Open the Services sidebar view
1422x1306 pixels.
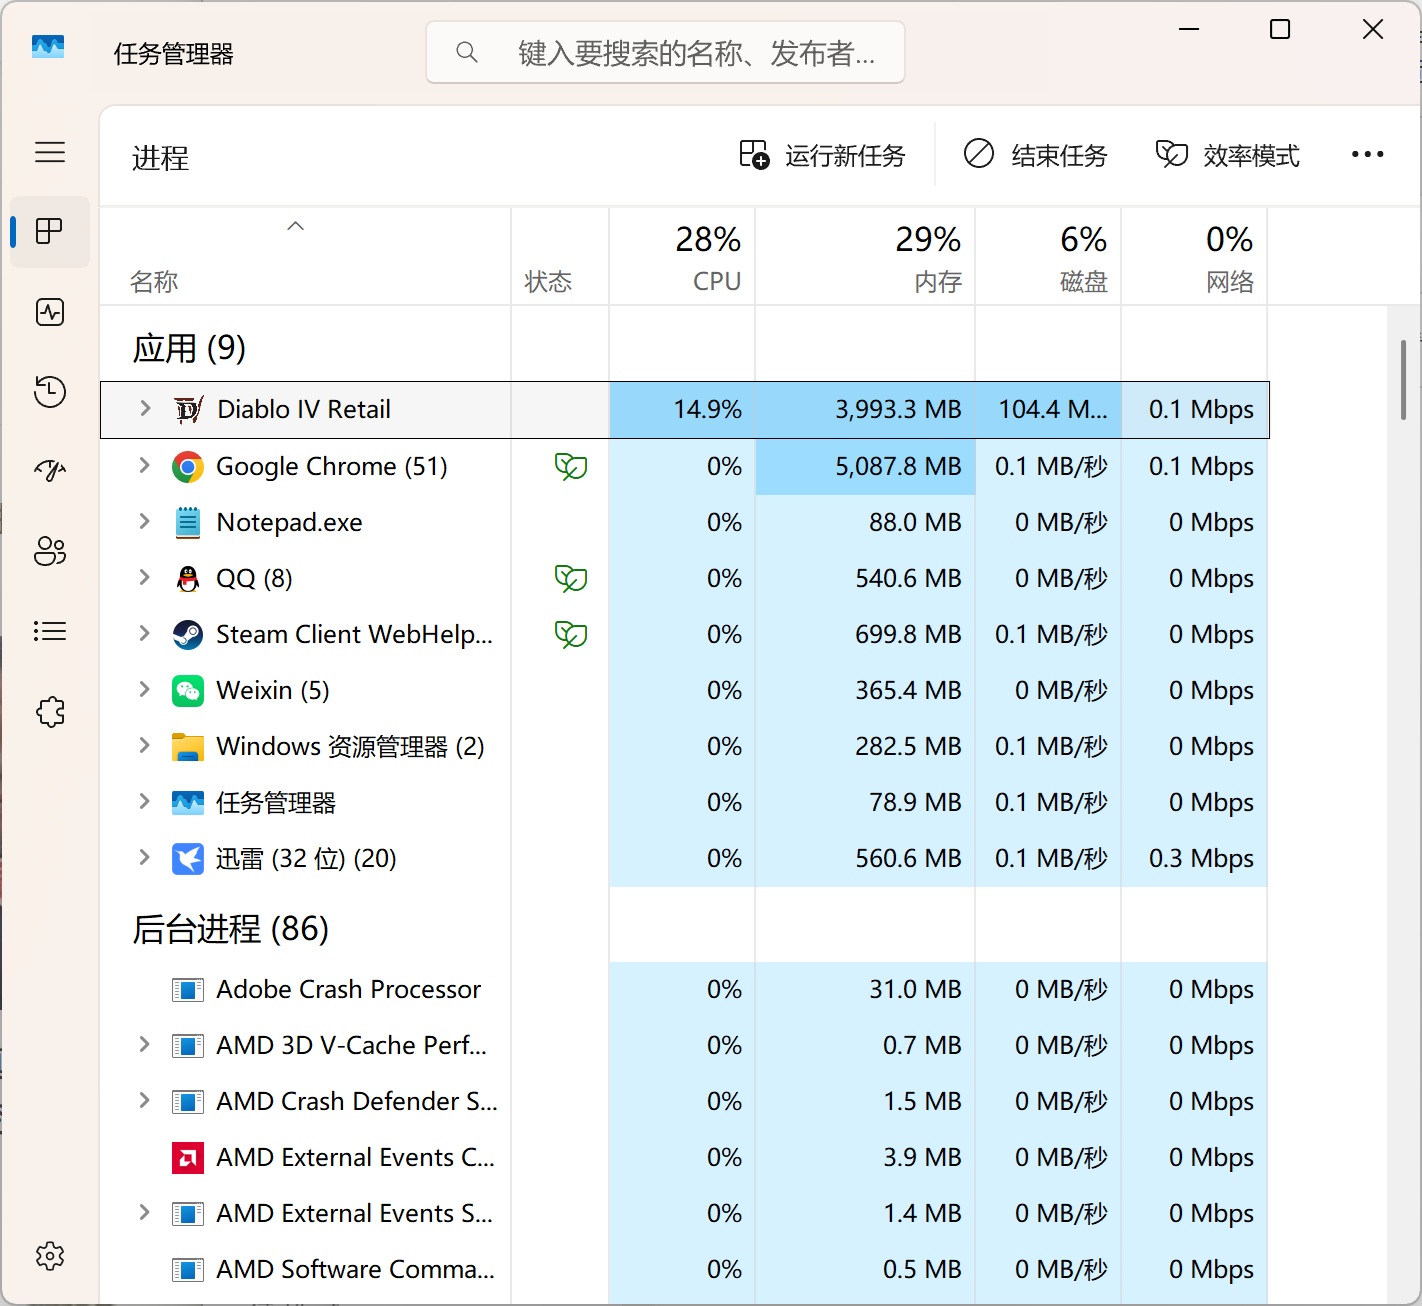50,712
